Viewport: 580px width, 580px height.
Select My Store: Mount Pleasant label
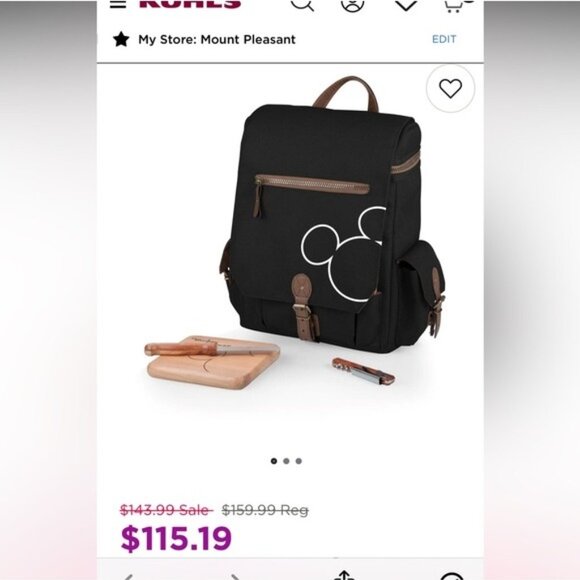click(217, 40)
